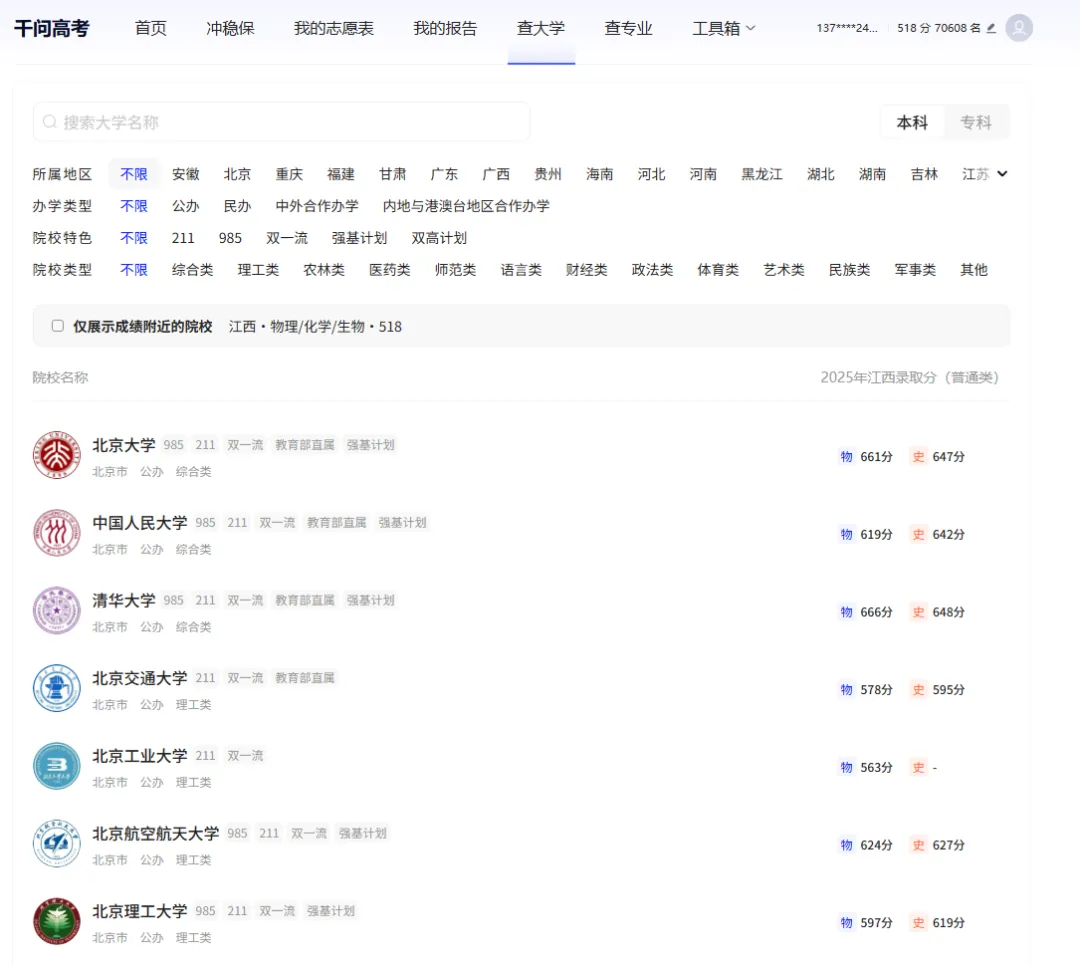The width and height of the screenshot is (1080, 966).
Task: Click the Renmin University of China logo
Action: click(x=57, y=533)
